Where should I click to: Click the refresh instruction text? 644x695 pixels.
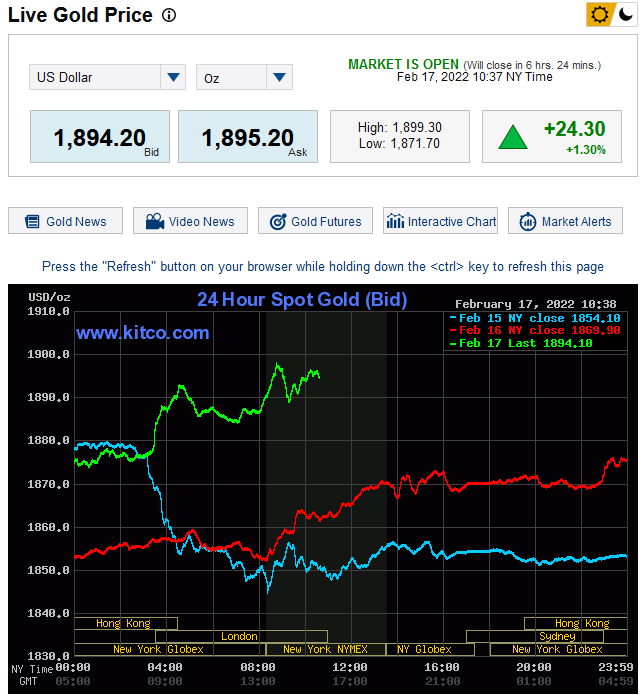point(323,266)
